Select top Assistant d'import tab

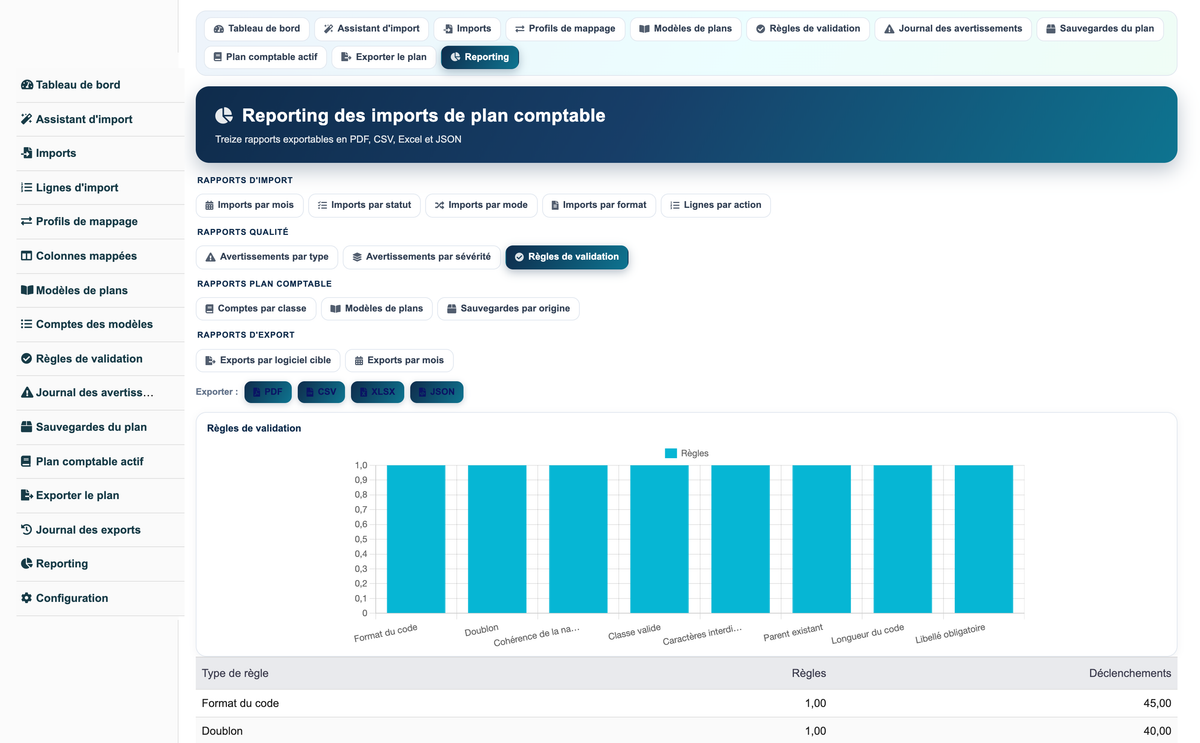[x=372, y=29]
